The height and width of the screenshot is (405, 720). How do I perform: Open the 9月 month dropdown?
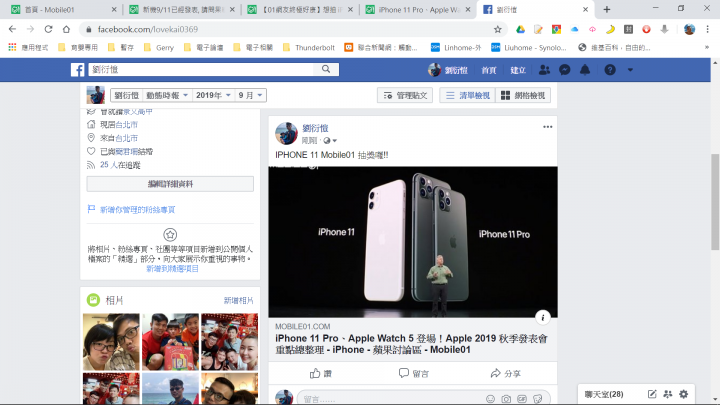click(x=250, y=95)
